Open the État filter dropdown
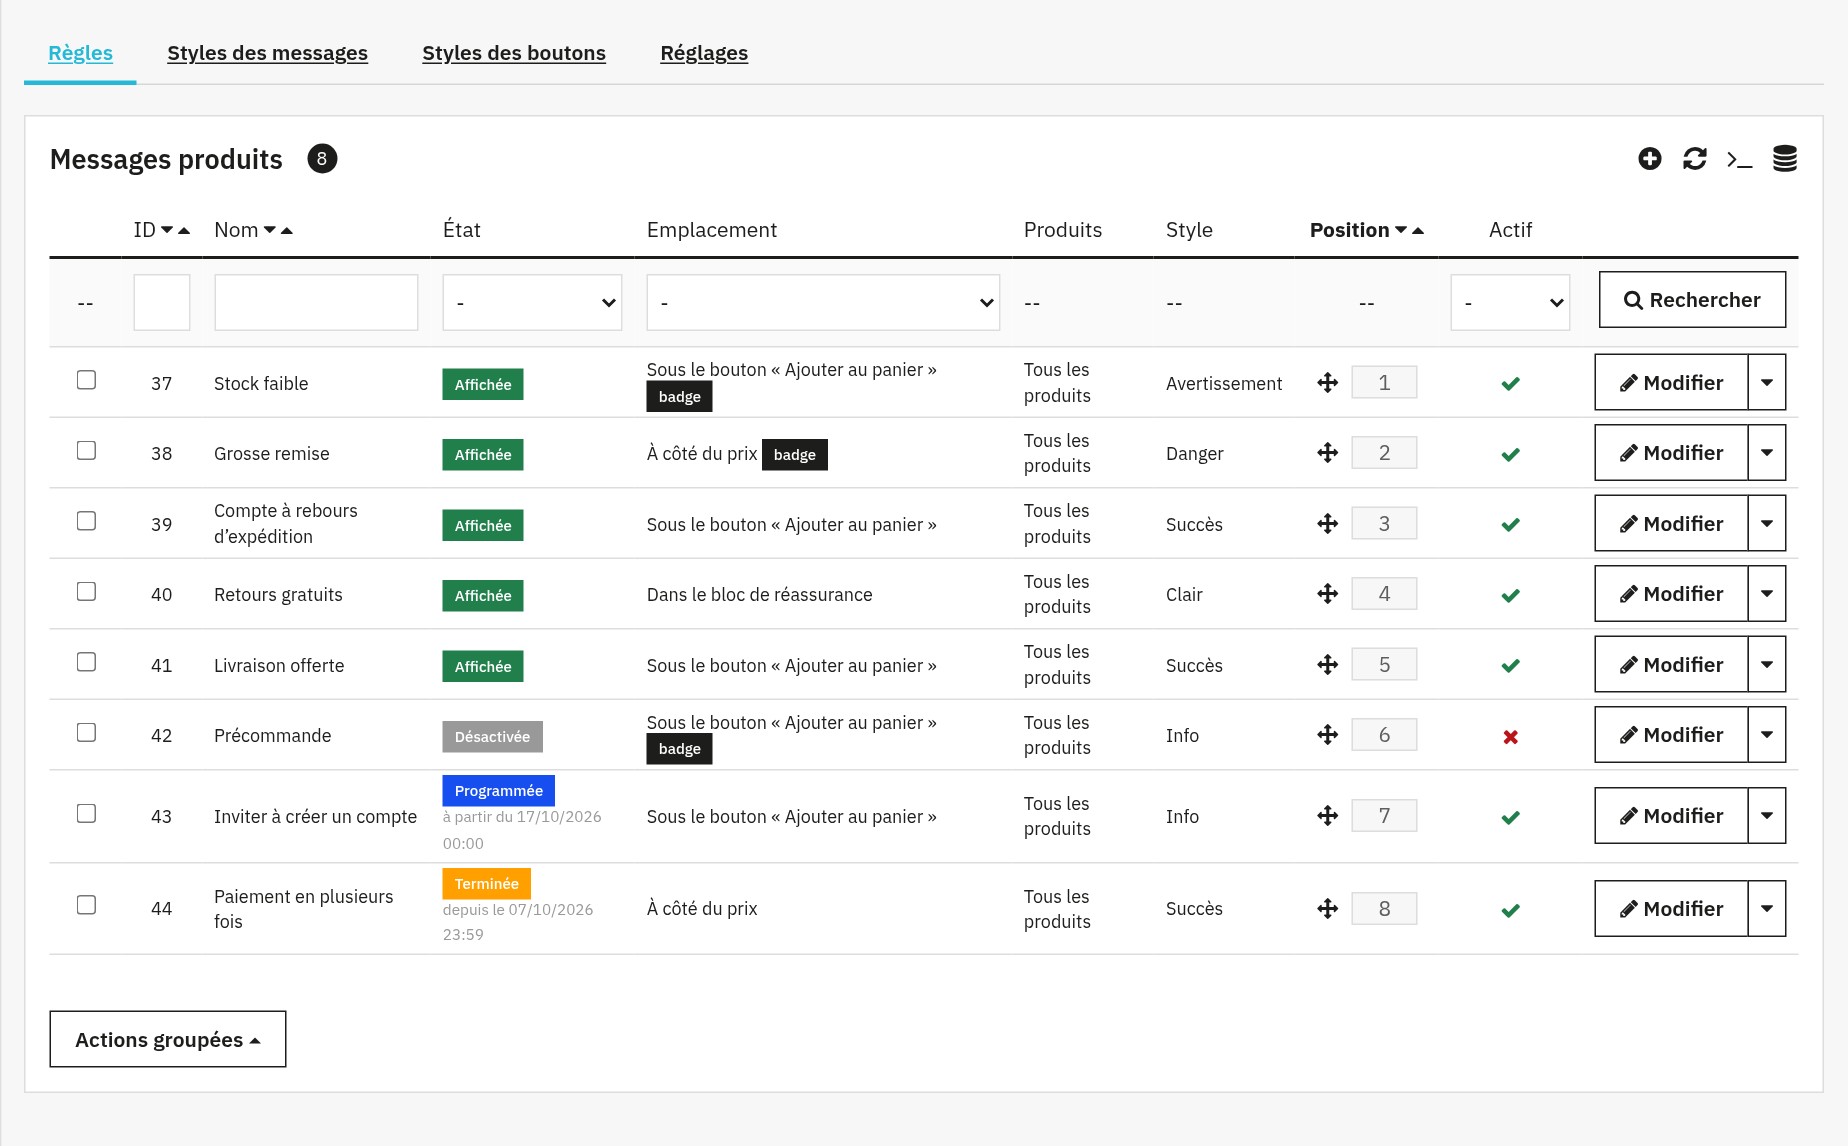The image size is (1848, 1146). 532,302
